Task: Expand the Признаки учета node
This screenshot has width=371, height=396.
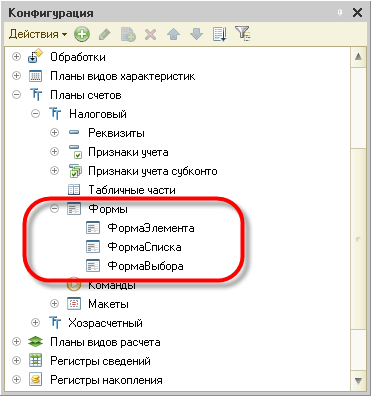Action: click(x=54, y=152)
